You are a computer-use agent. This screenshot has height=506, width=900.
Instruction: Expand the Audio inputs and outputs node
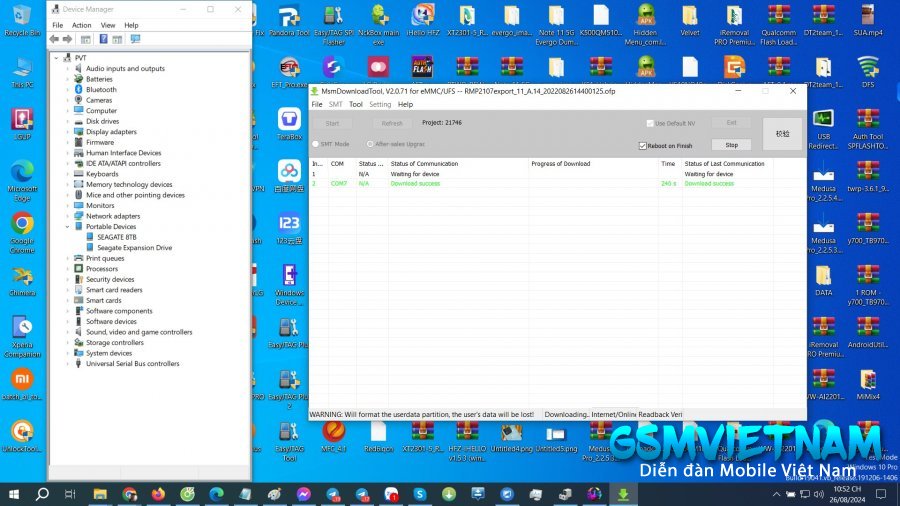tap(67, 68)
